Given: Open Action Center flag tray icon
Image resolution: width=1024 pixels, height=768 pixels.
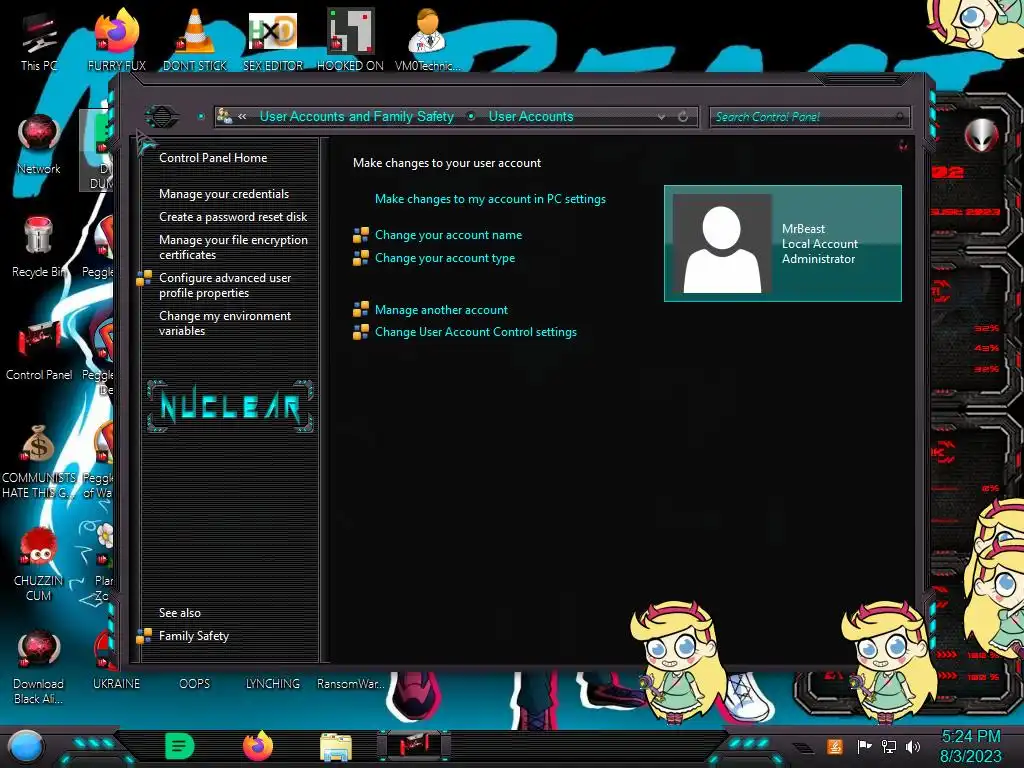Looking at the screenshot, I should 864,746.
